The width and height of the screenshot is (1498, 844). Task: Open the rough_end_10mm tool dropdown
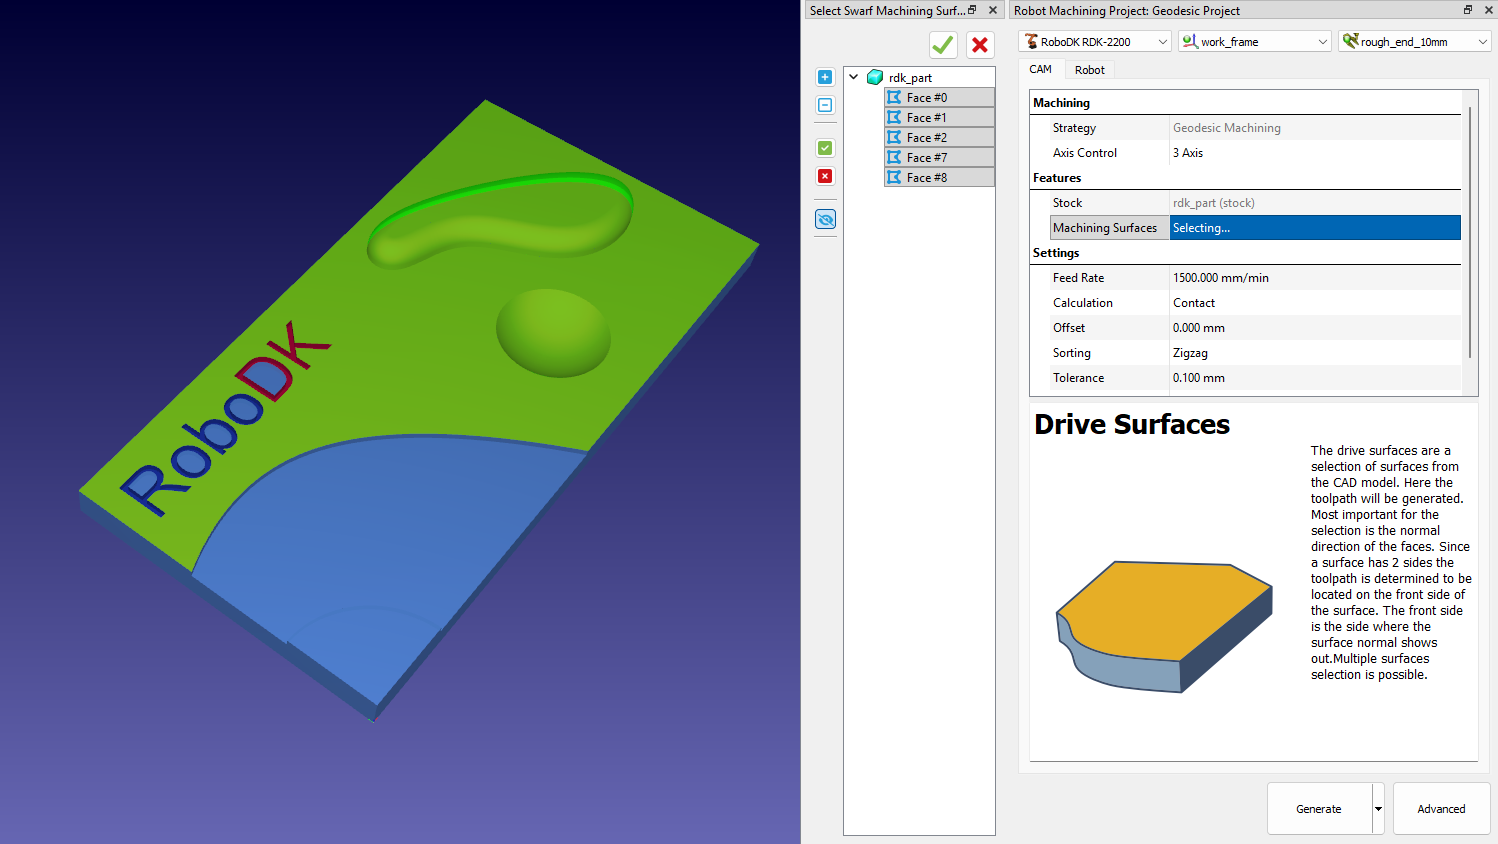pyautogui.click(x=1414, y=41)
